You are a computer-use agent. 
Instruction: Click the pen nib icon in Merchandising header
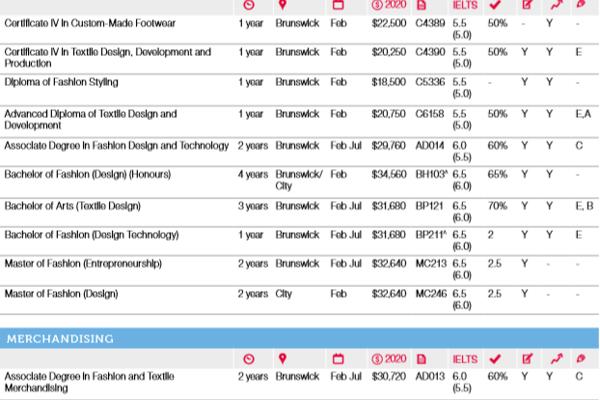[581, 359]
